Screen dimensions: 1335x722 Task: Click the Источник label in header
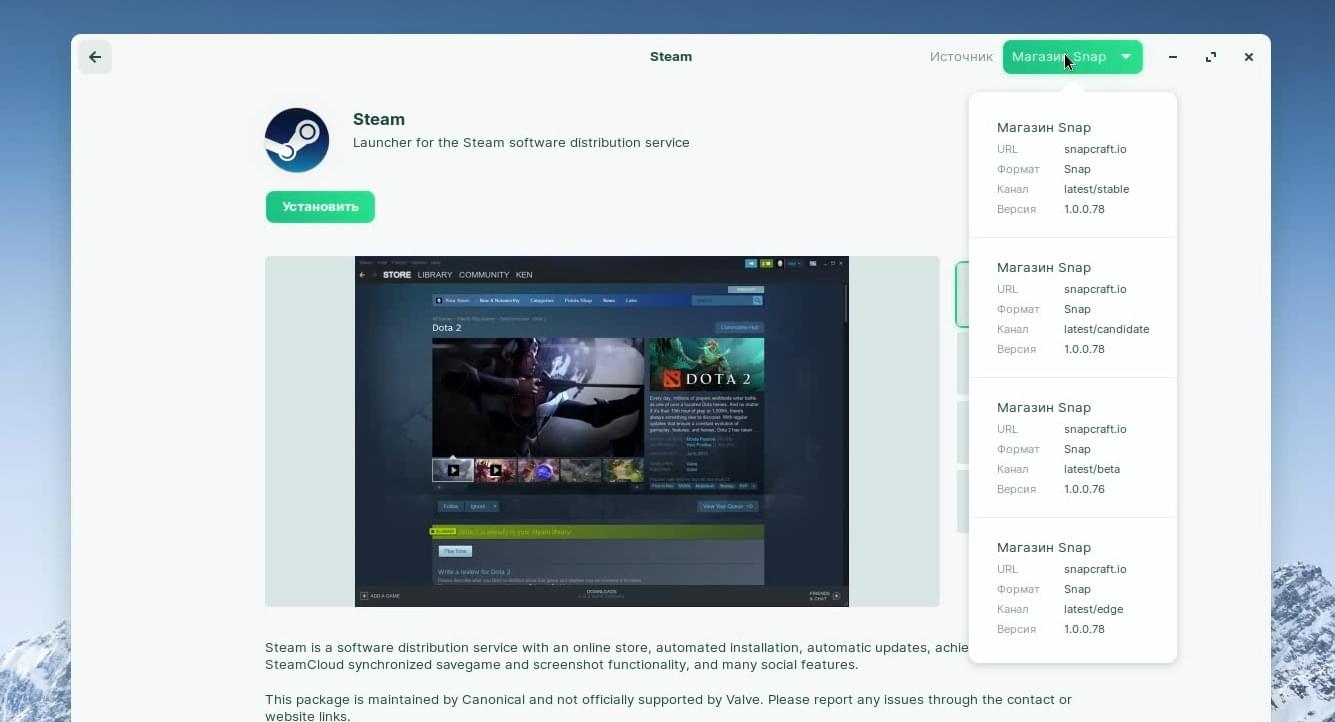(961, 57)
